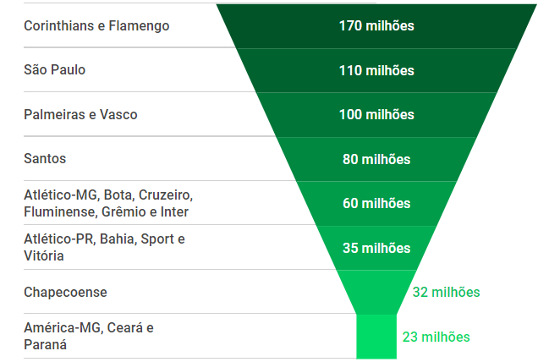Click the 100 milhões funnel band
The width and height of the screenshot is (560, 362).
pyautogui.click(x=376, y=115)
